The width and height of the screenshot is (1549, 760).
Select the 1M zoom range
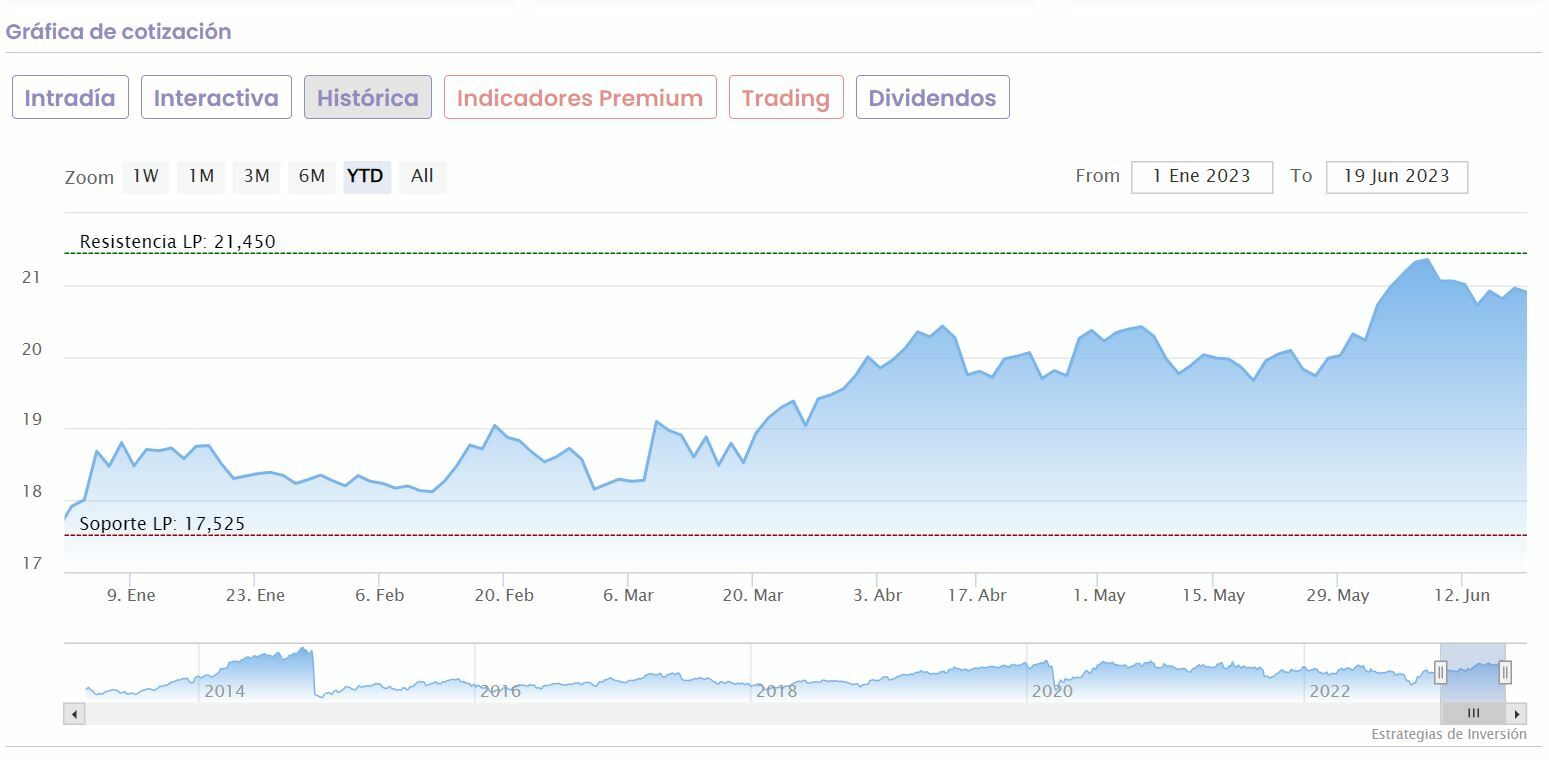[201, 176]
